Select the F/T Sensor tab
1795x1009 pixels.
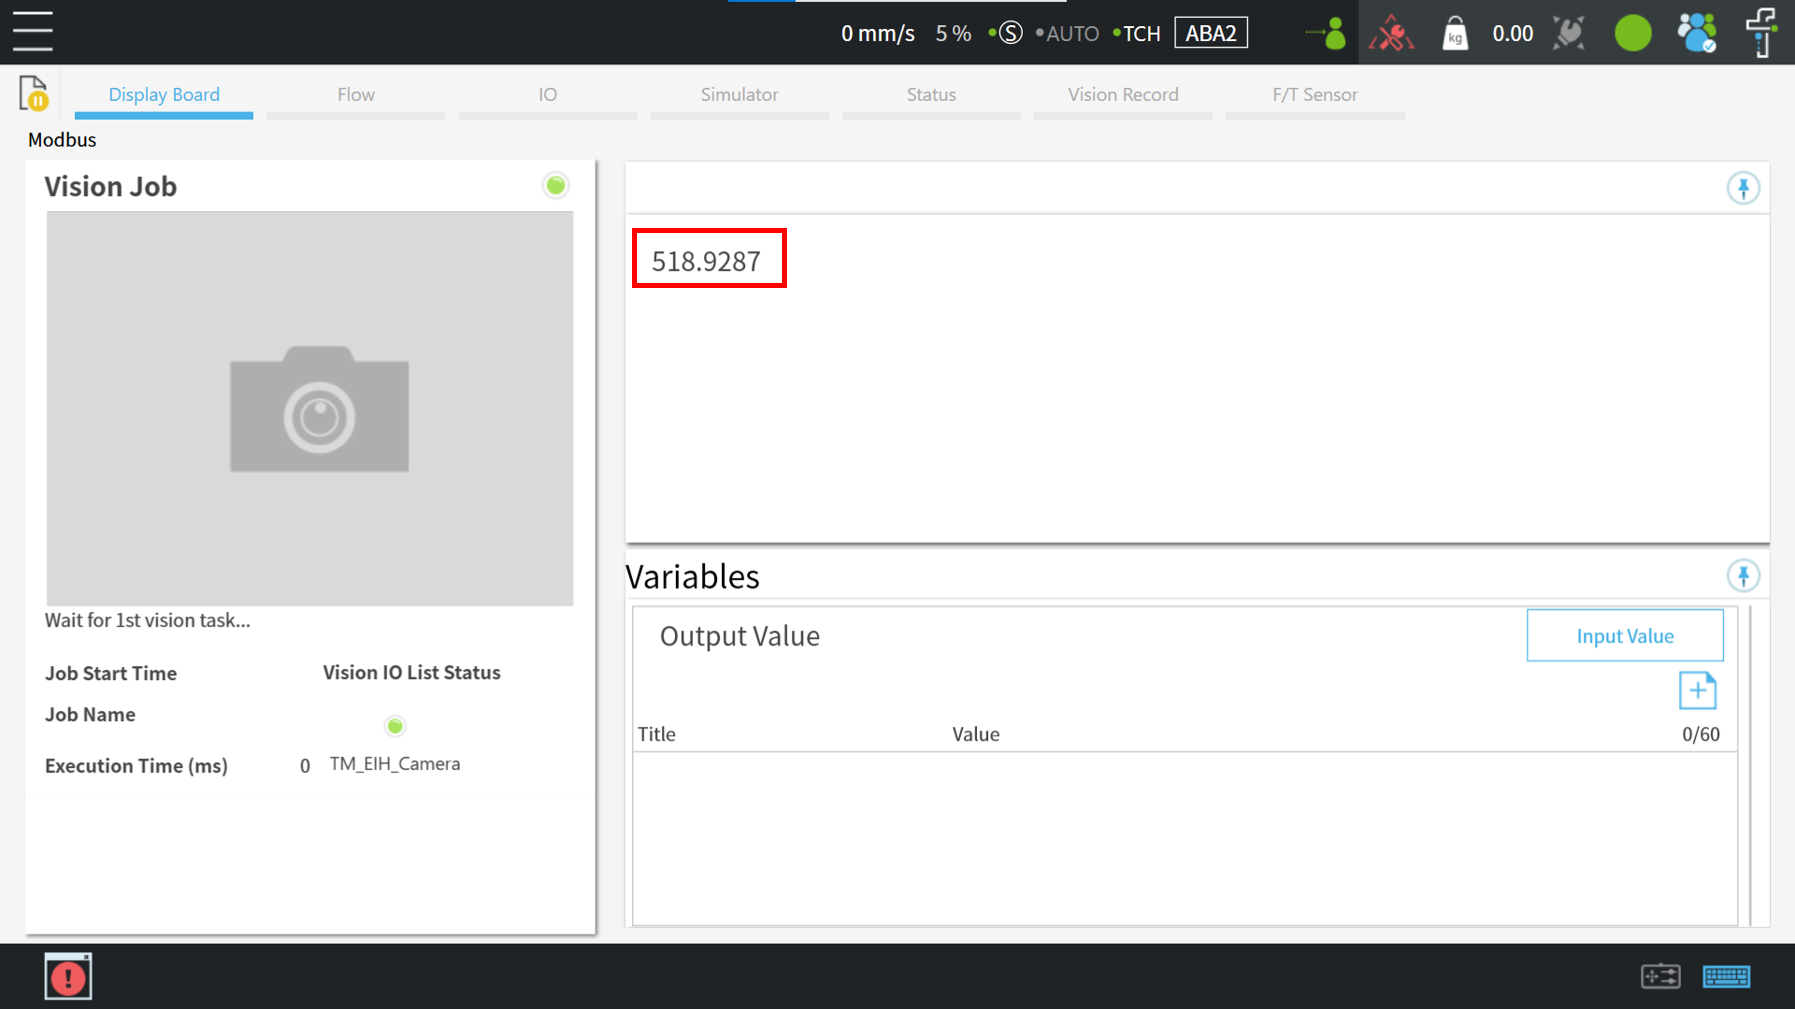click(1314, 95)
